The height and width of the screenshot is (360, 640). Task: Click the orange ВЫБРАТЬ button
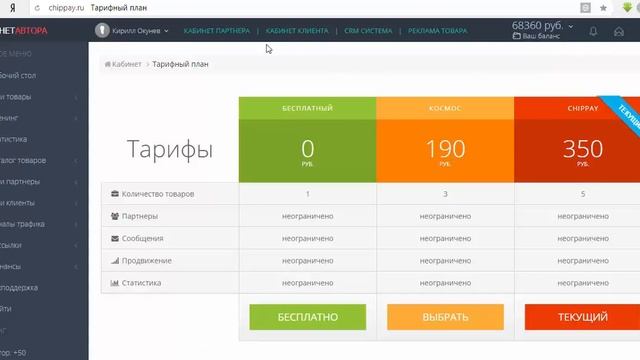pyautogui.click(x=445, y=317)
